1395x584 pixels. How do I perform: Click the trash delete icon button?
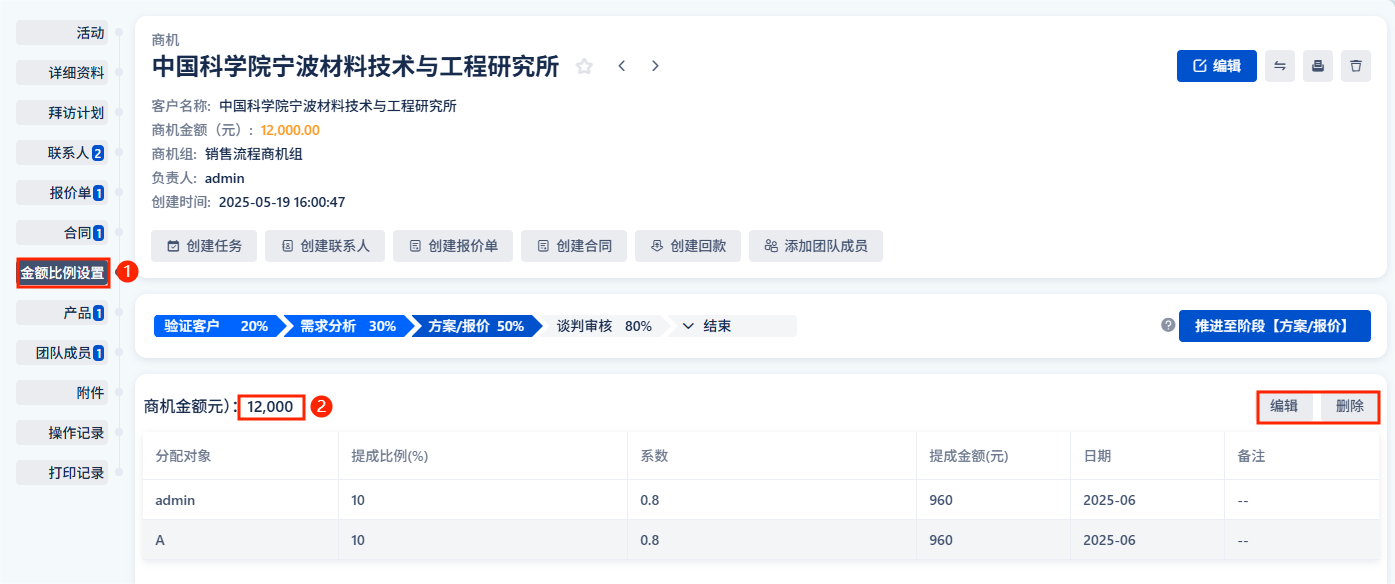1356,66
